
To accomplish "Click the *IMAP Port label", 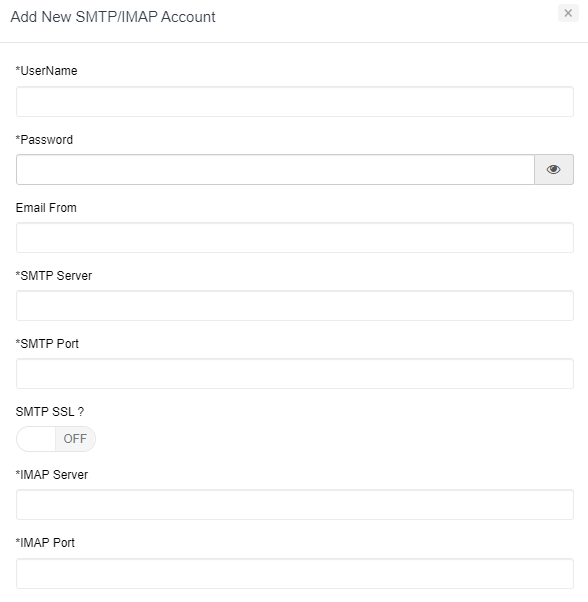I will point(45,543).
